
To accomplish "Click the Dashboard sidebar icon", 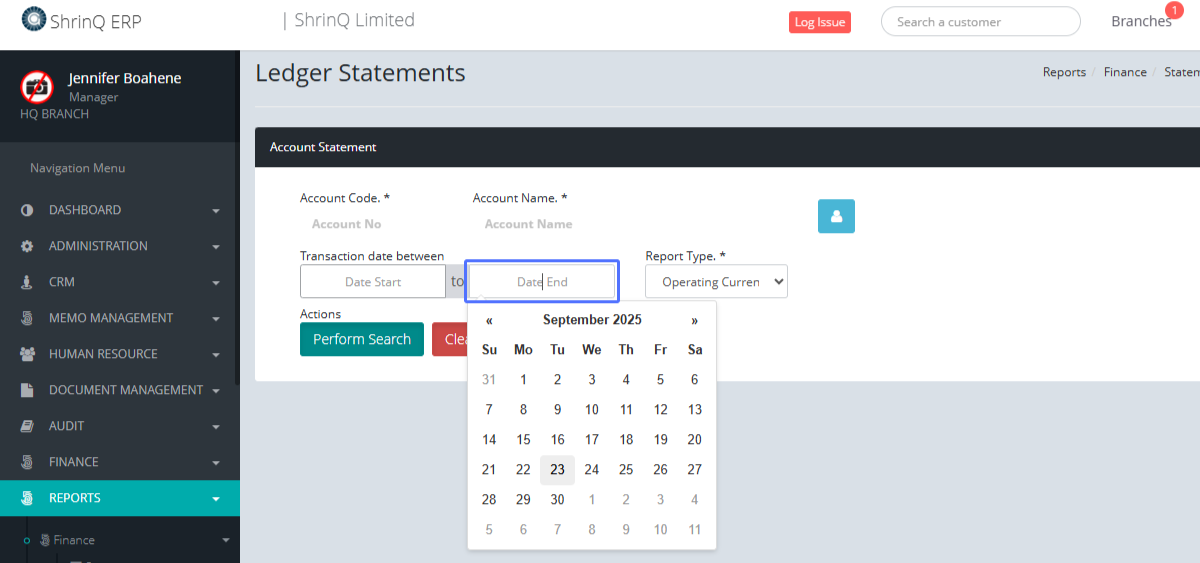I will point(27,210).
